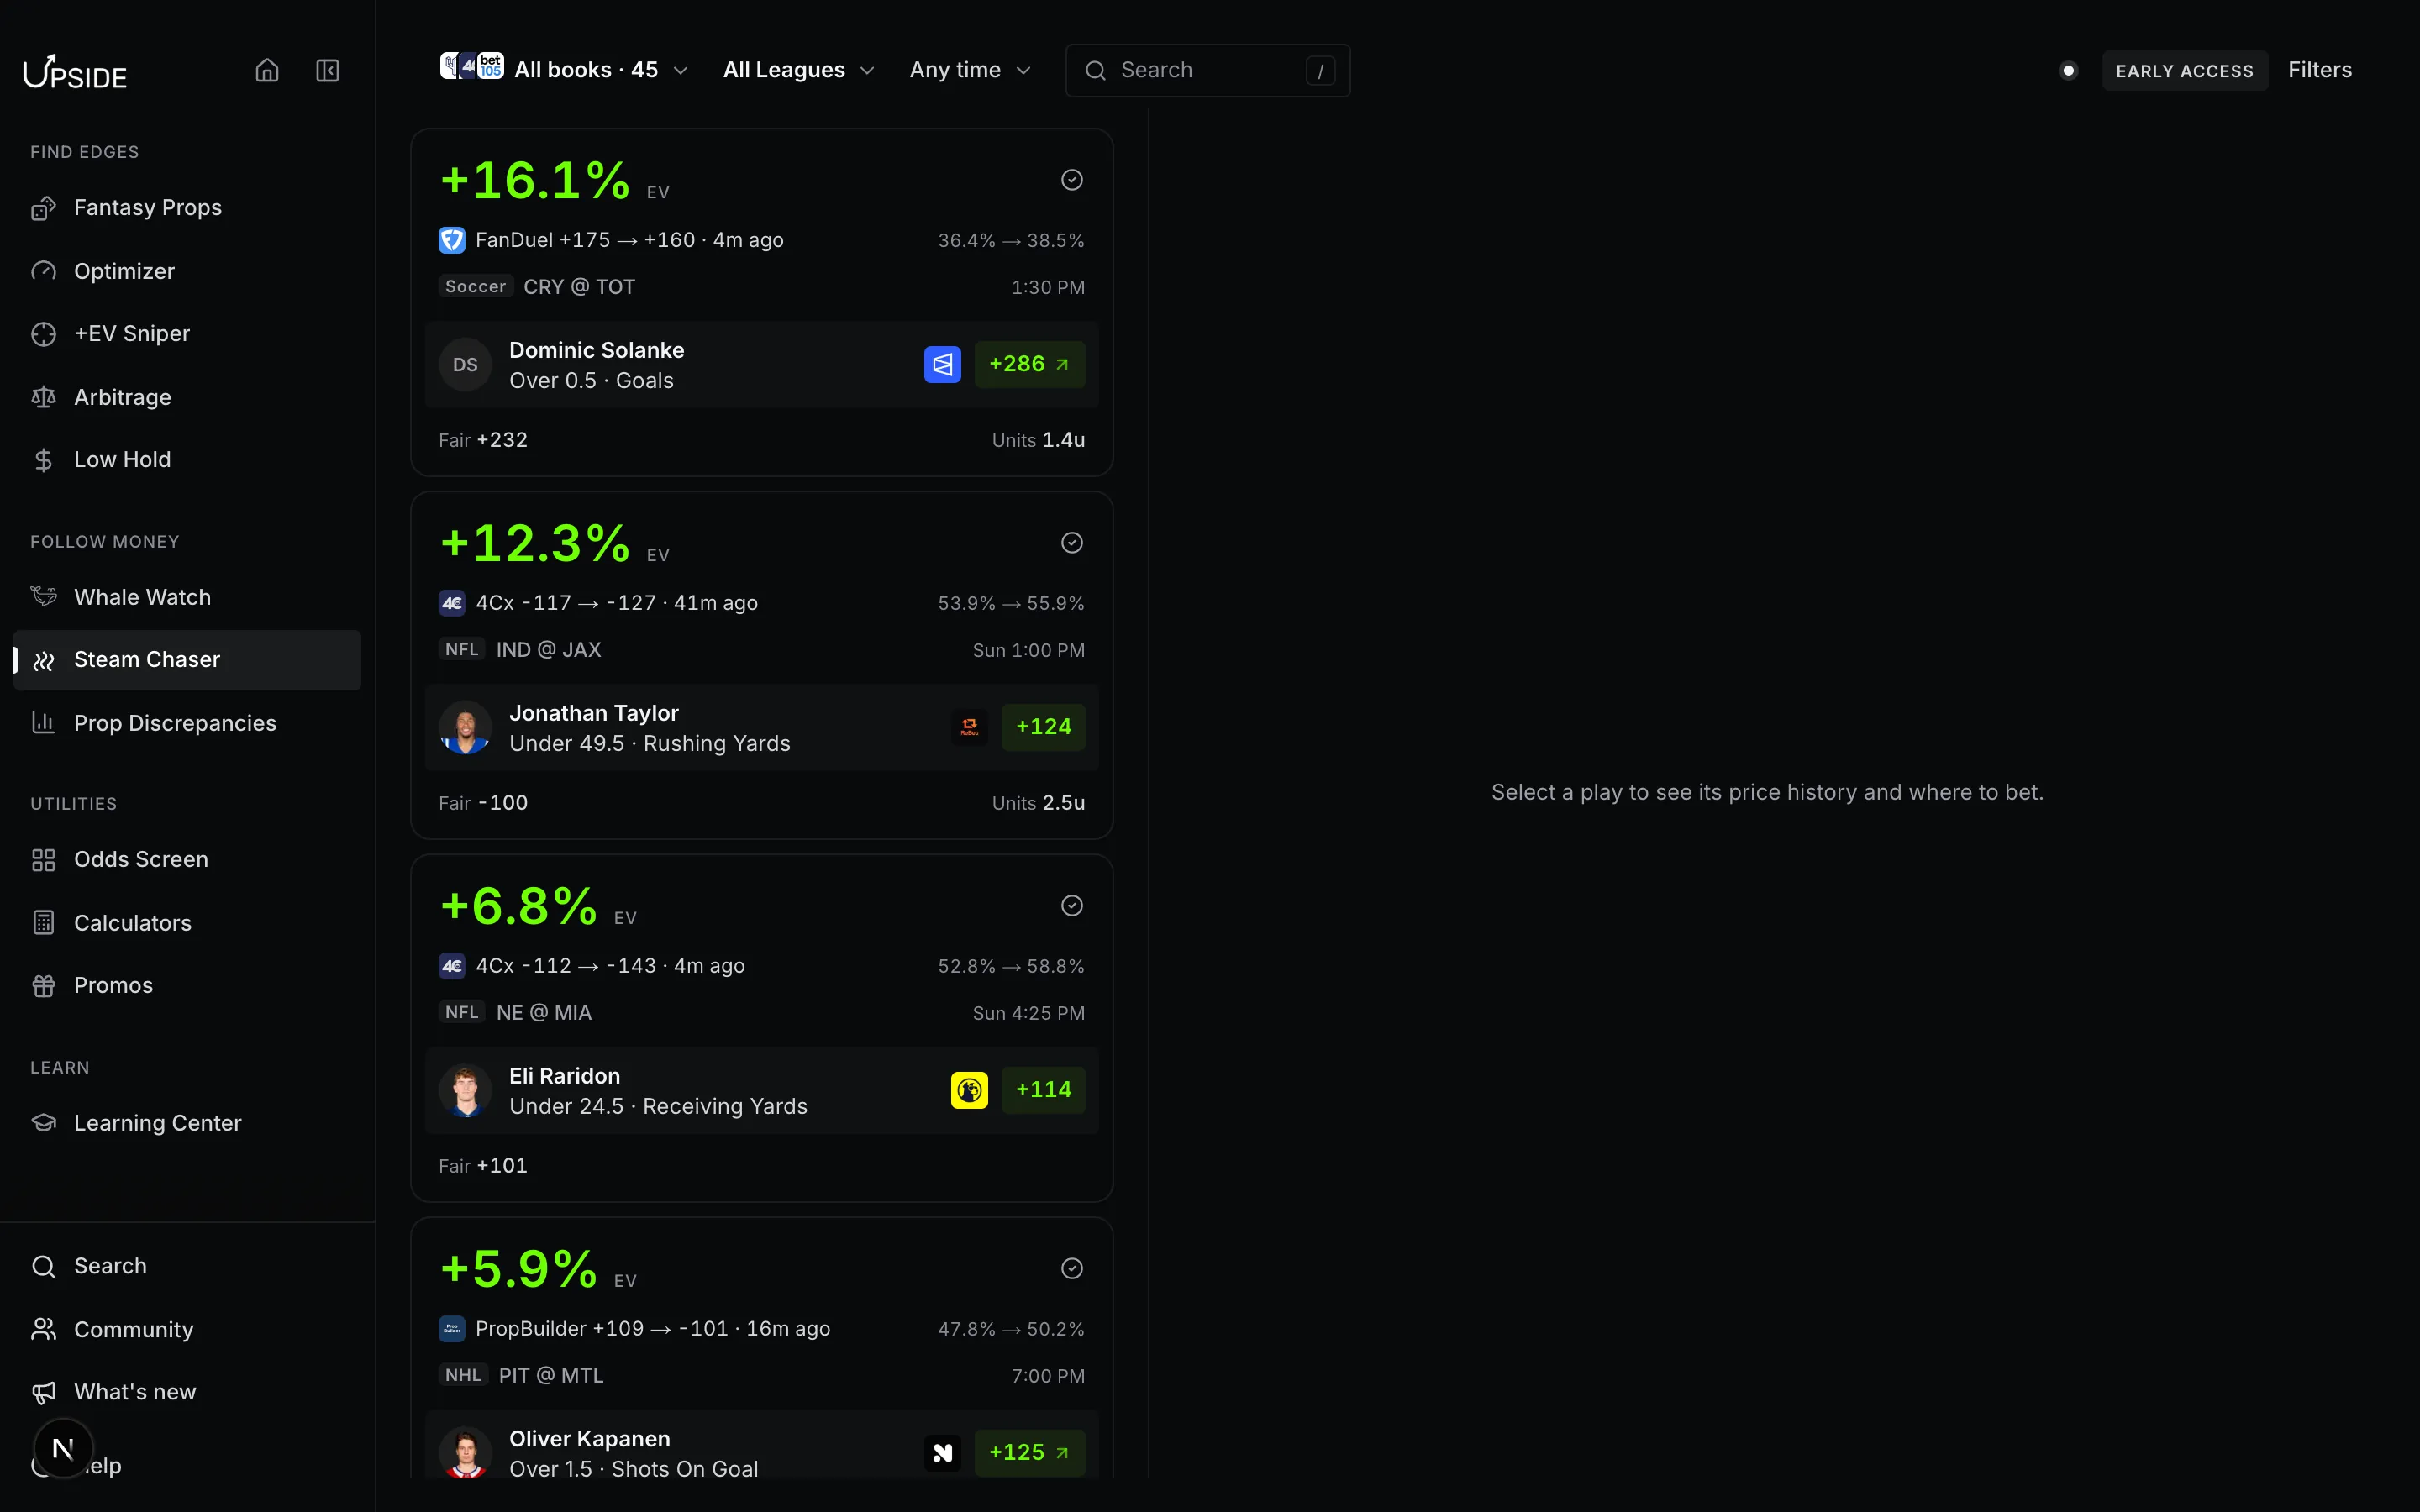Click the sportsbook icon beside +124 odds
Viewport: 2420px width, 1512px height.
969,727
